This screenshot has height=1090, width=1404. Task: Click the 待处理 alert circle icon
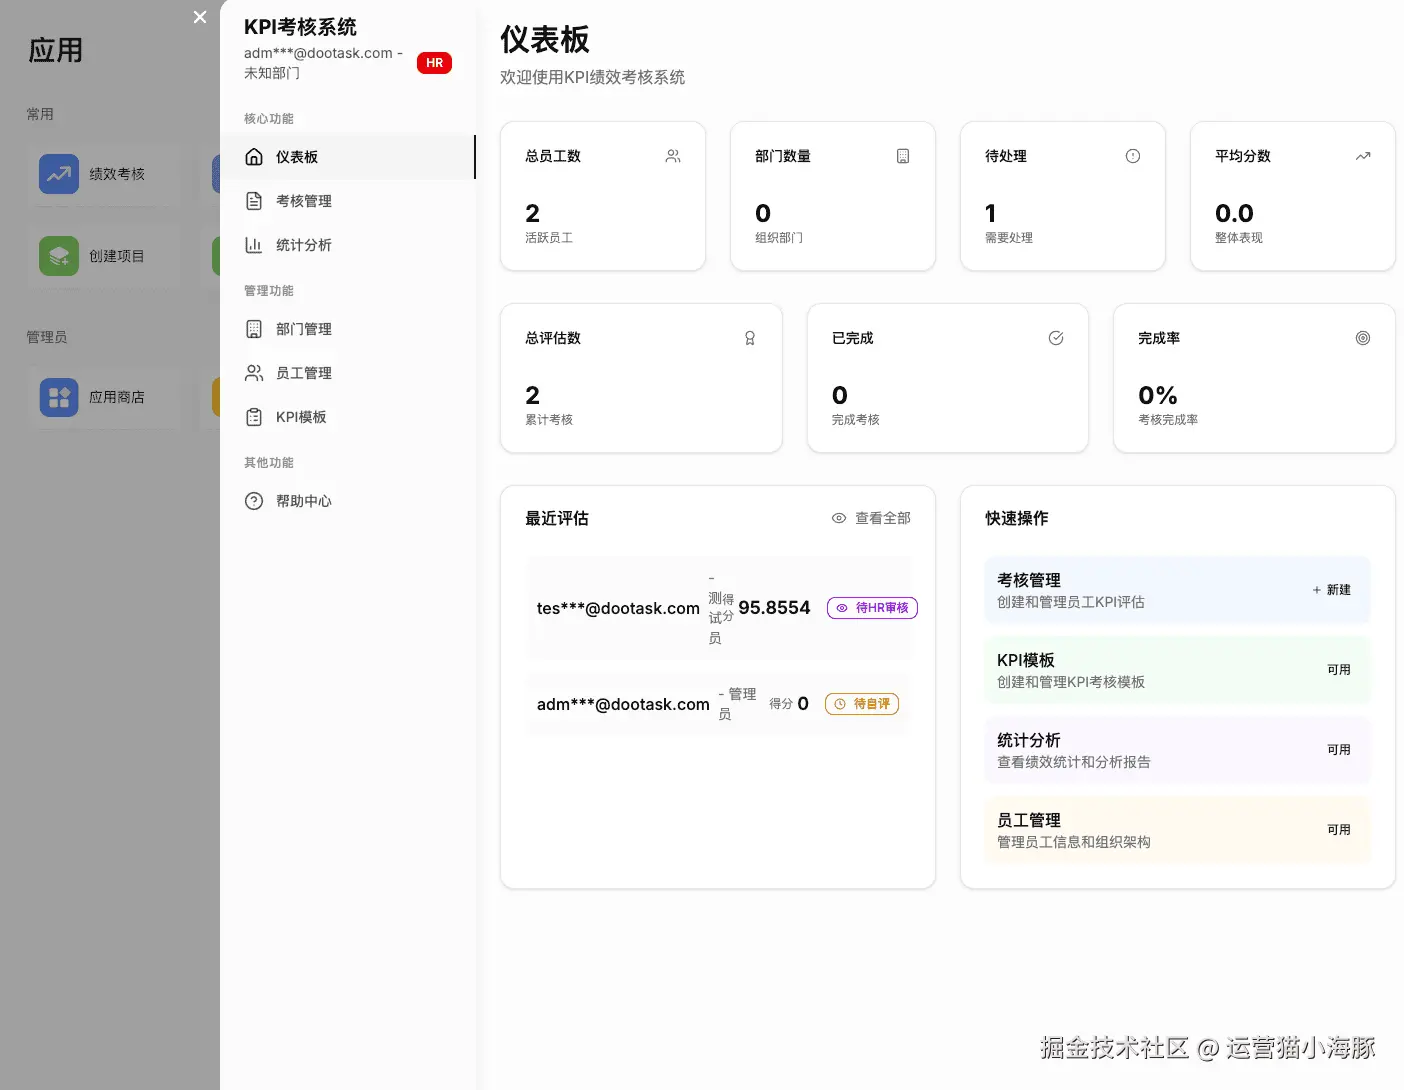[x=1133, y=156]
